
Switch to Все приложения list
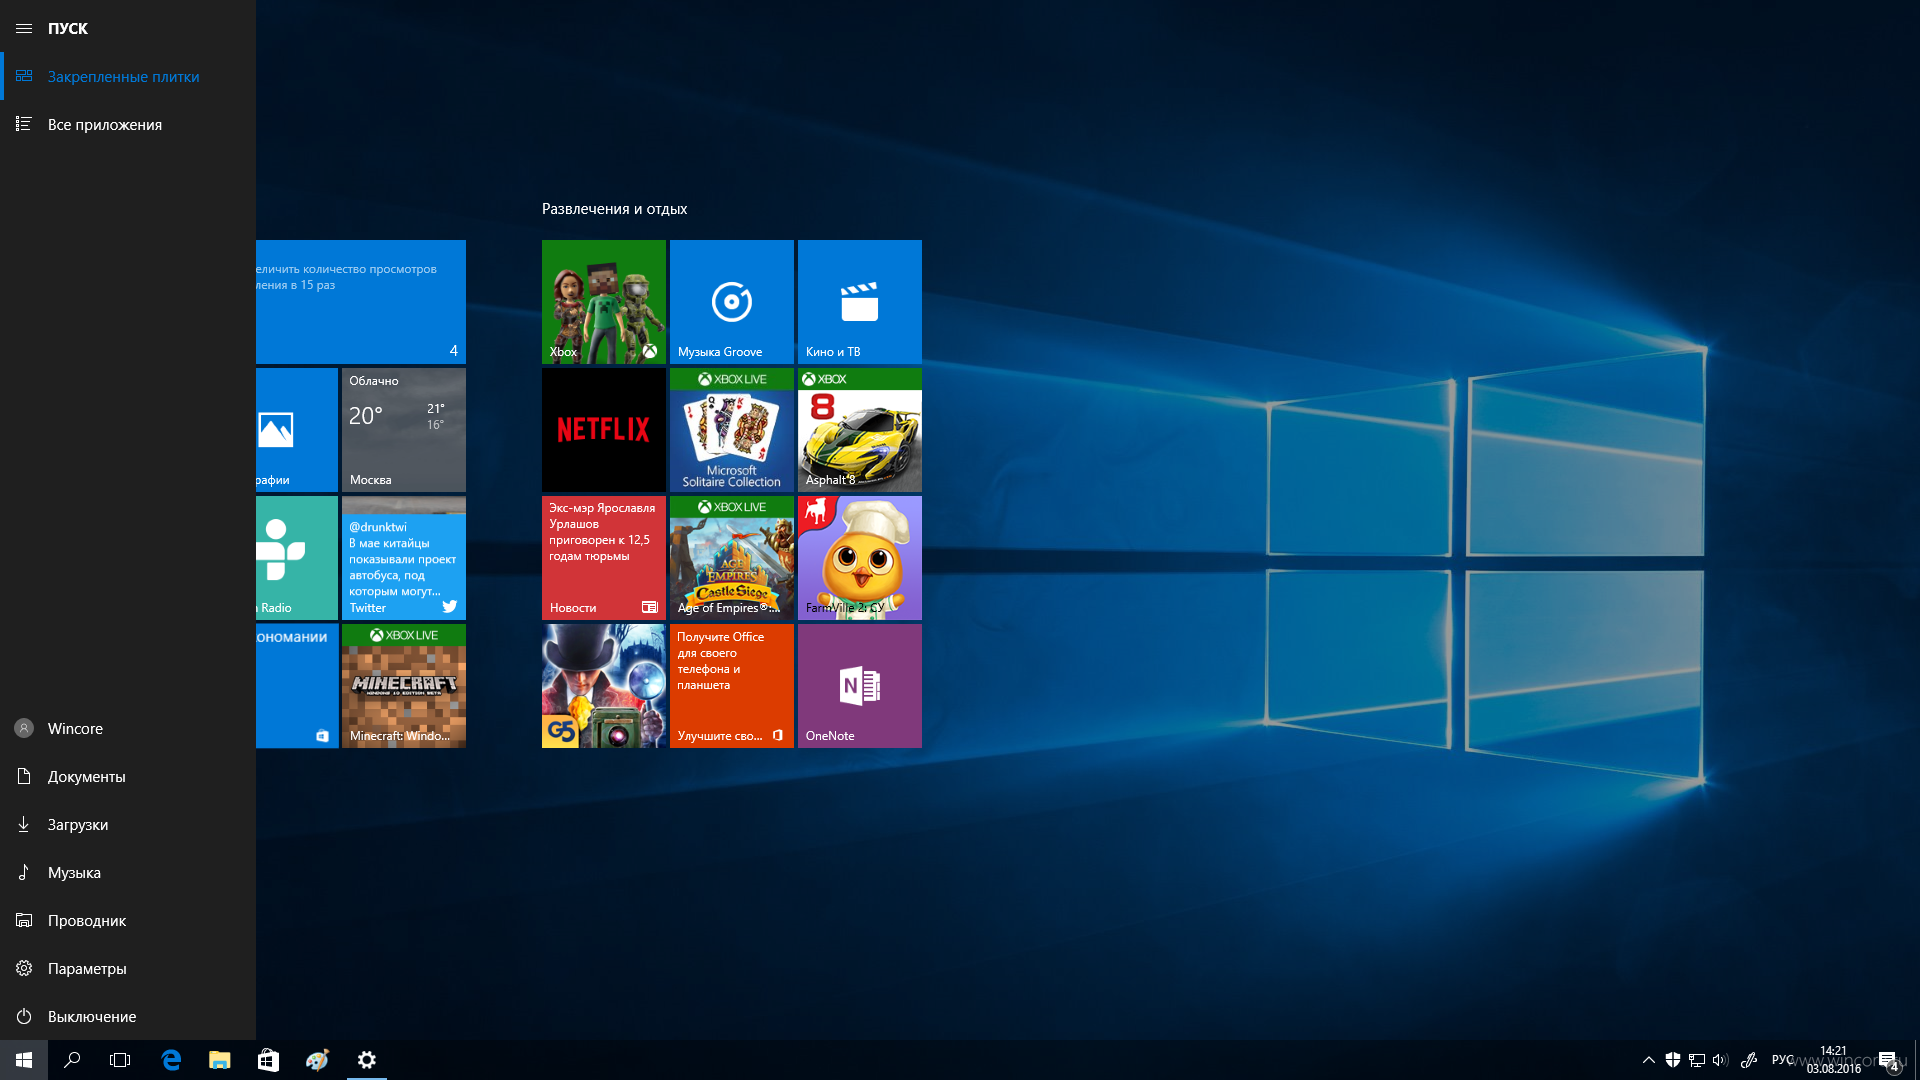click(x=128, y=124)
